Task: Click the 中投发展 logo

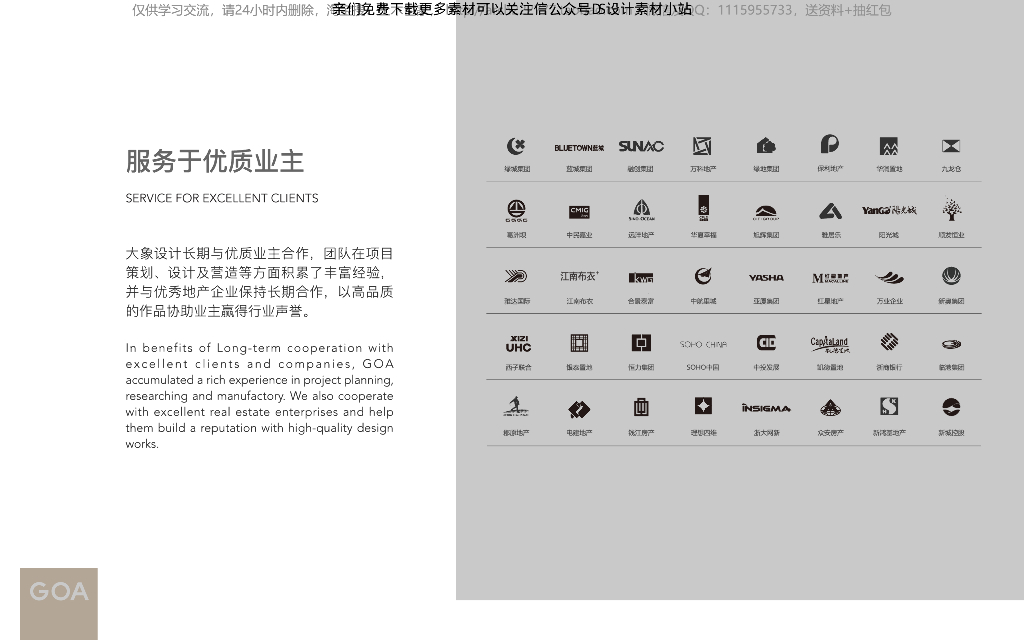Action: pos(766,342)
